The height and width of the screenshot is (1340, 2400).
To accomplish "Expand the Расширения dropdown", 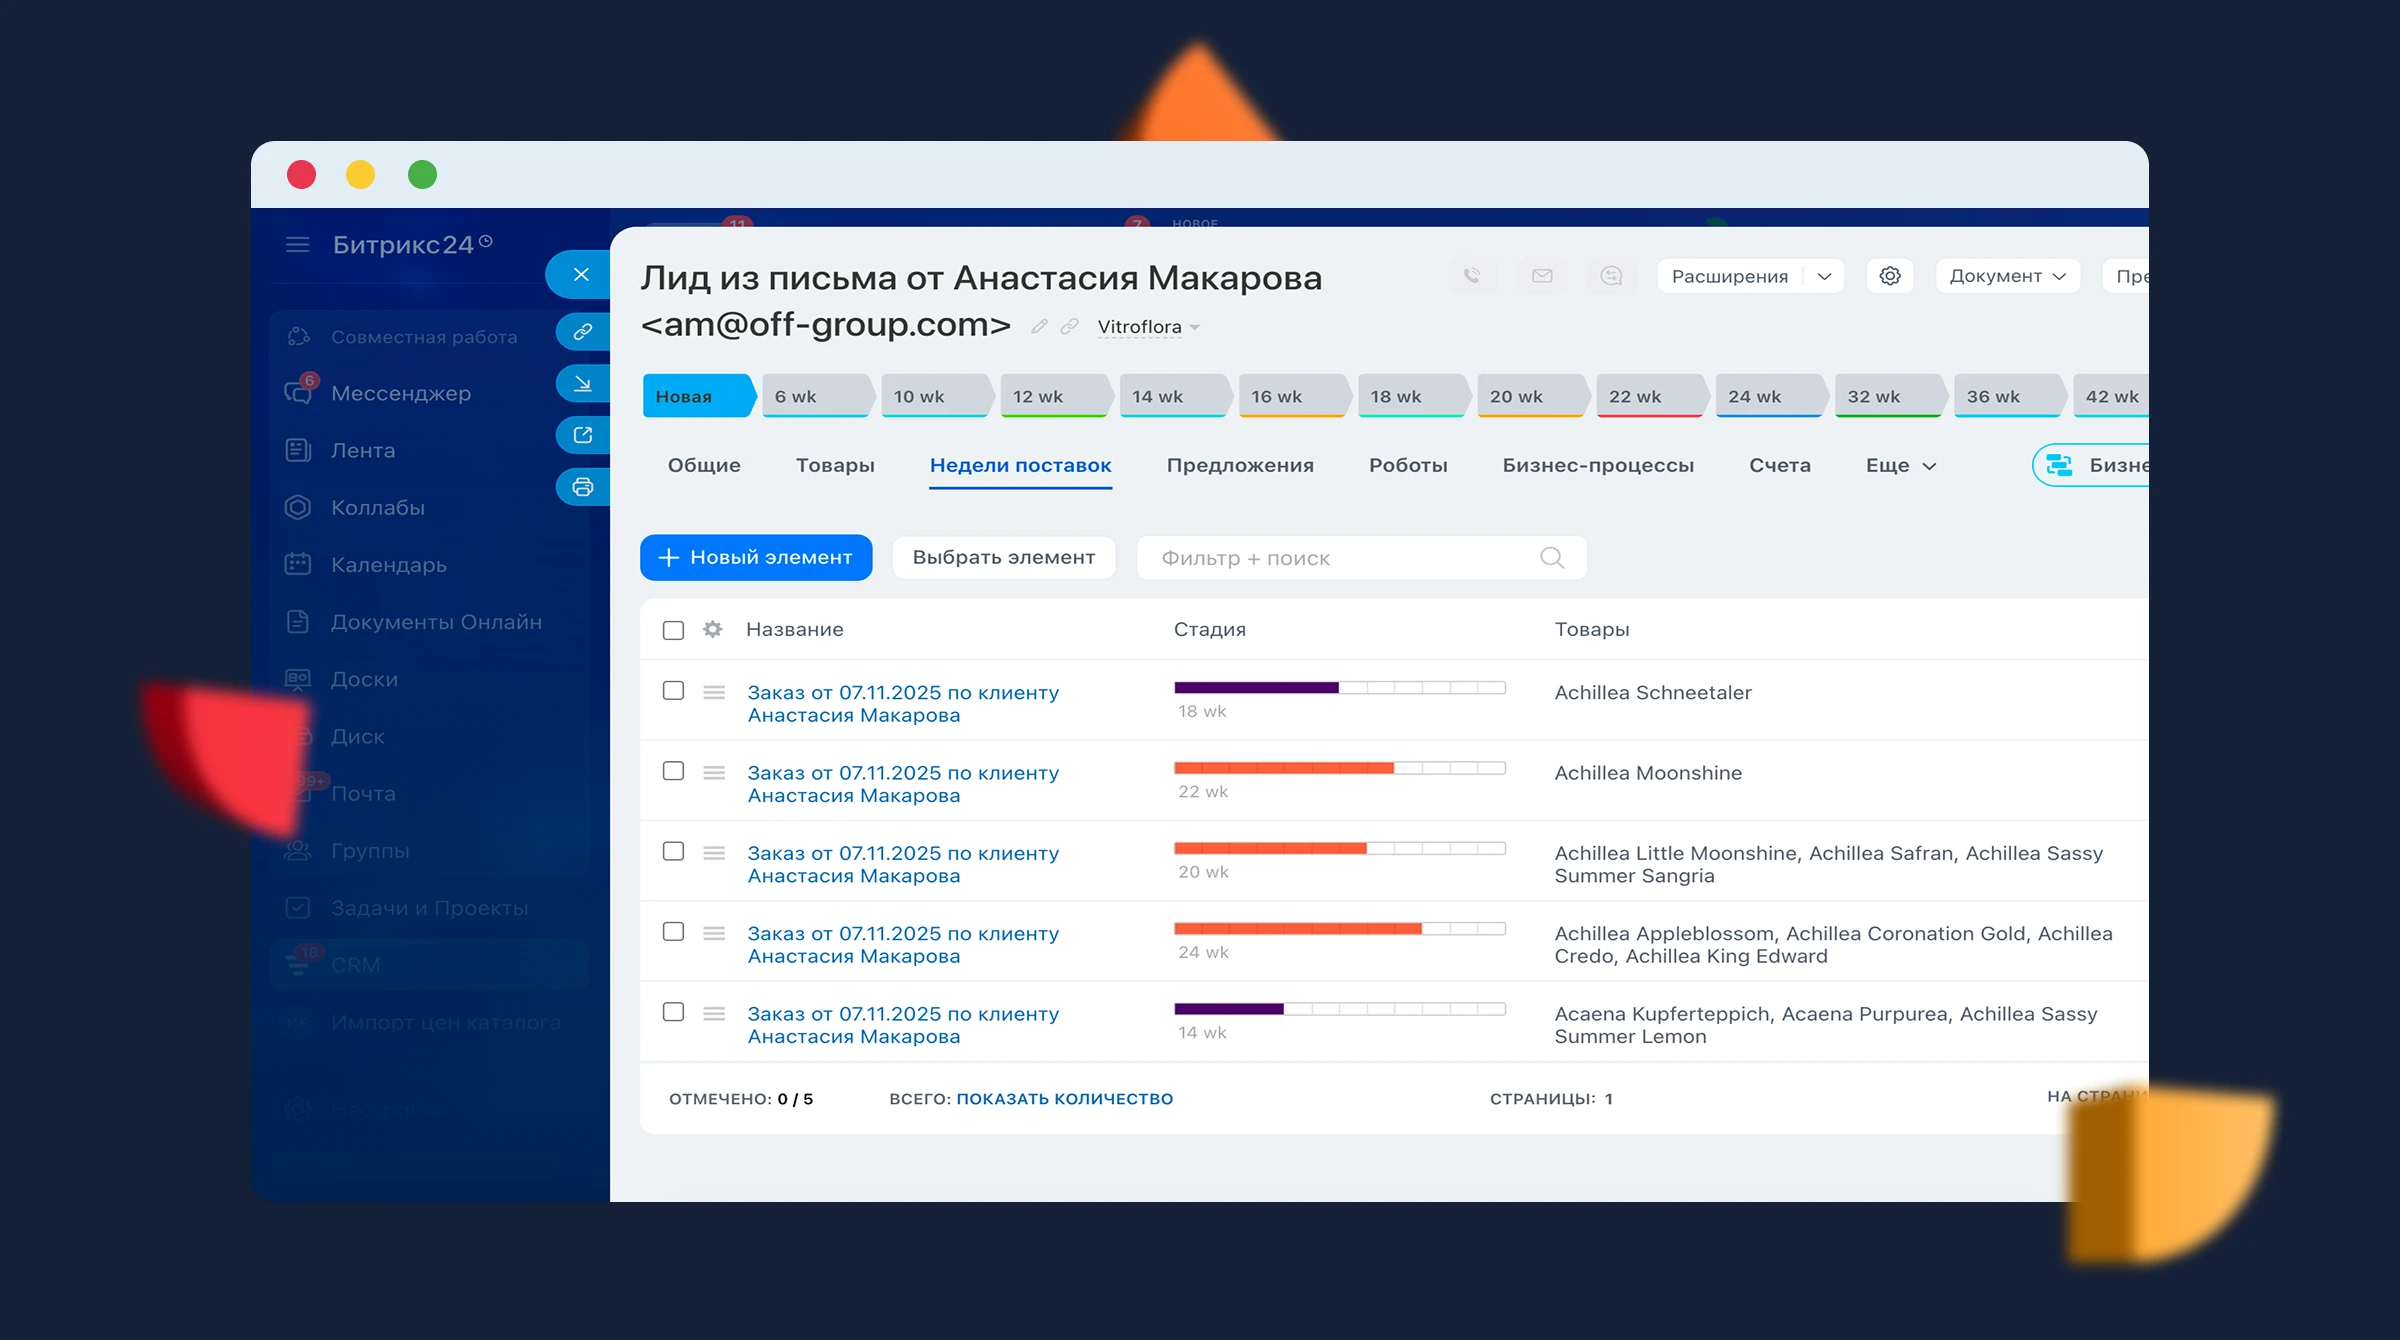I will click(x=1824, y=276).
